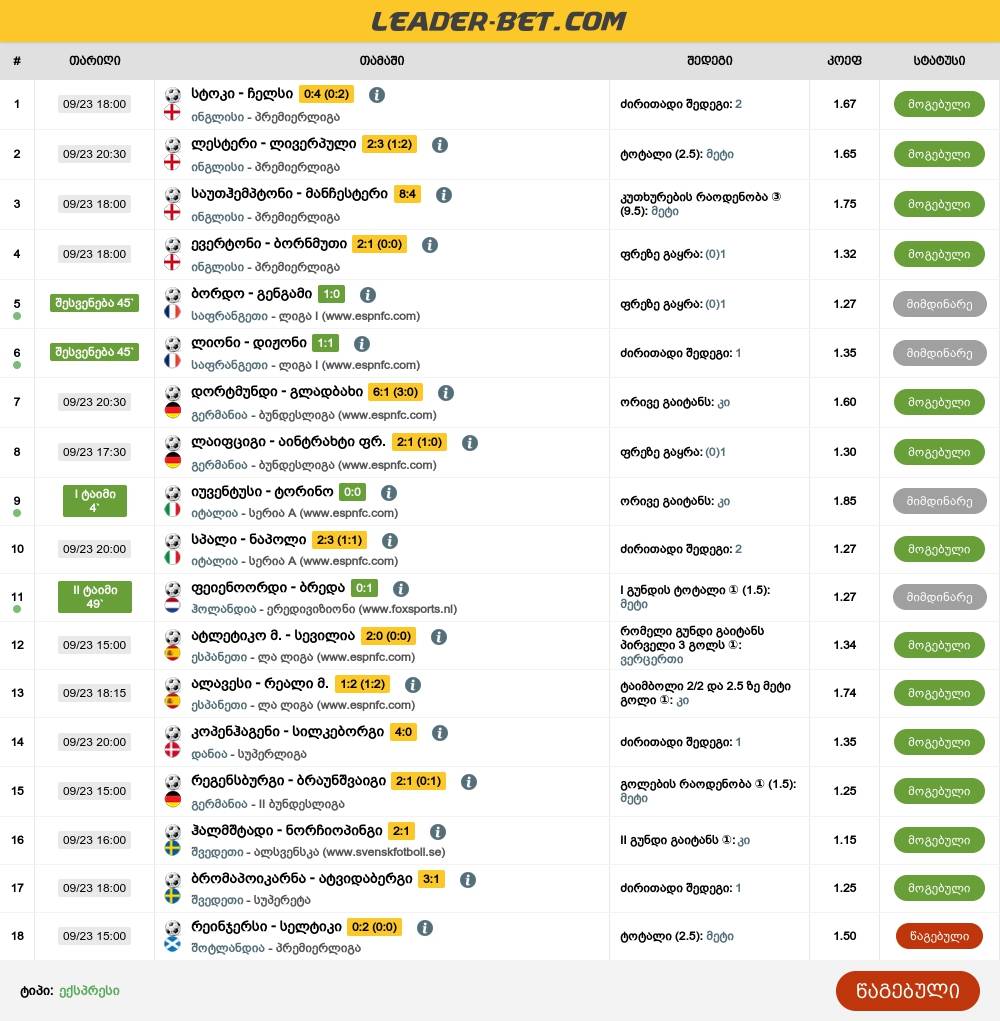Click Germany flag in დორტმუნდი - გლადბახი row
This screenshot has height=1021, width=1000.
pos(173,410)
